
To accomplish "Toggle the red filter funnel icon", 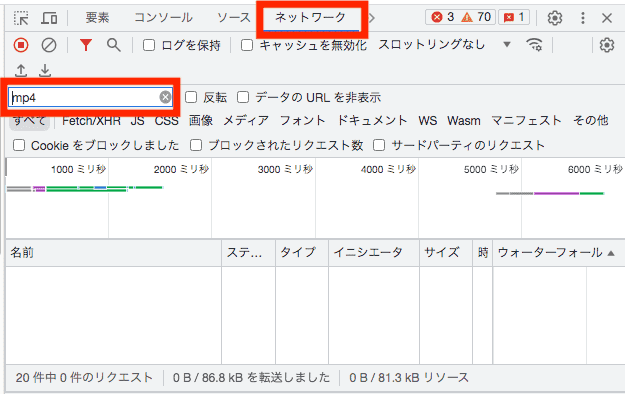I will (86, 45).
